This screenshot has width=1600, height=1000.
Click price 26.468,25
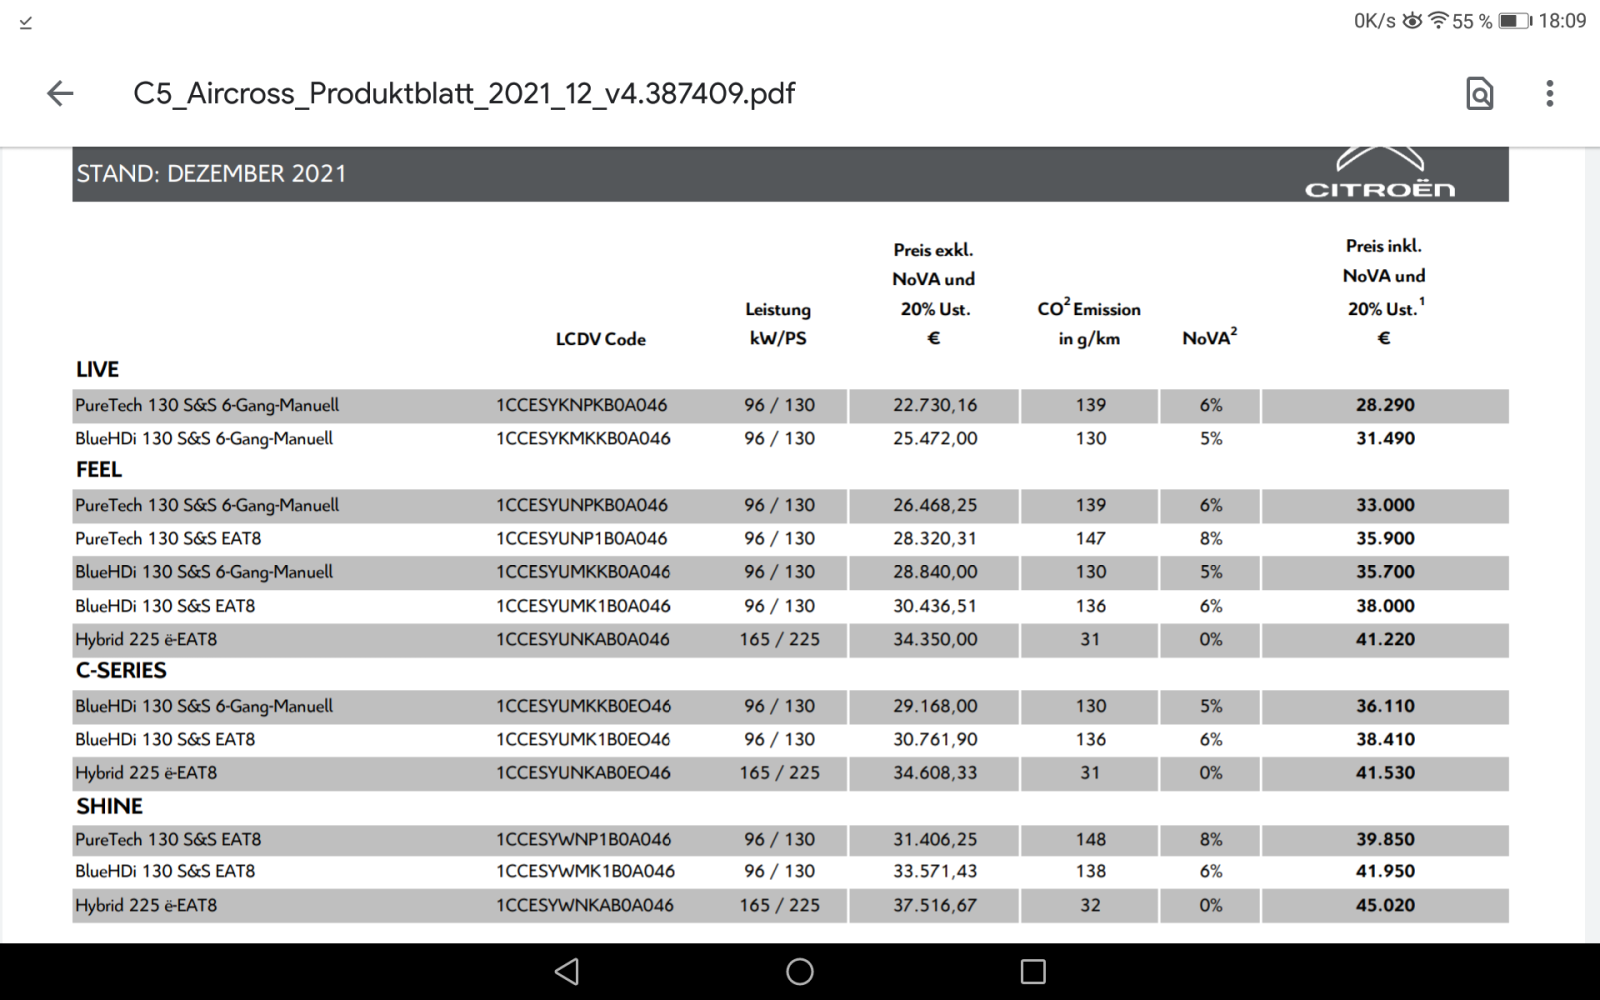tap(935, 505)
